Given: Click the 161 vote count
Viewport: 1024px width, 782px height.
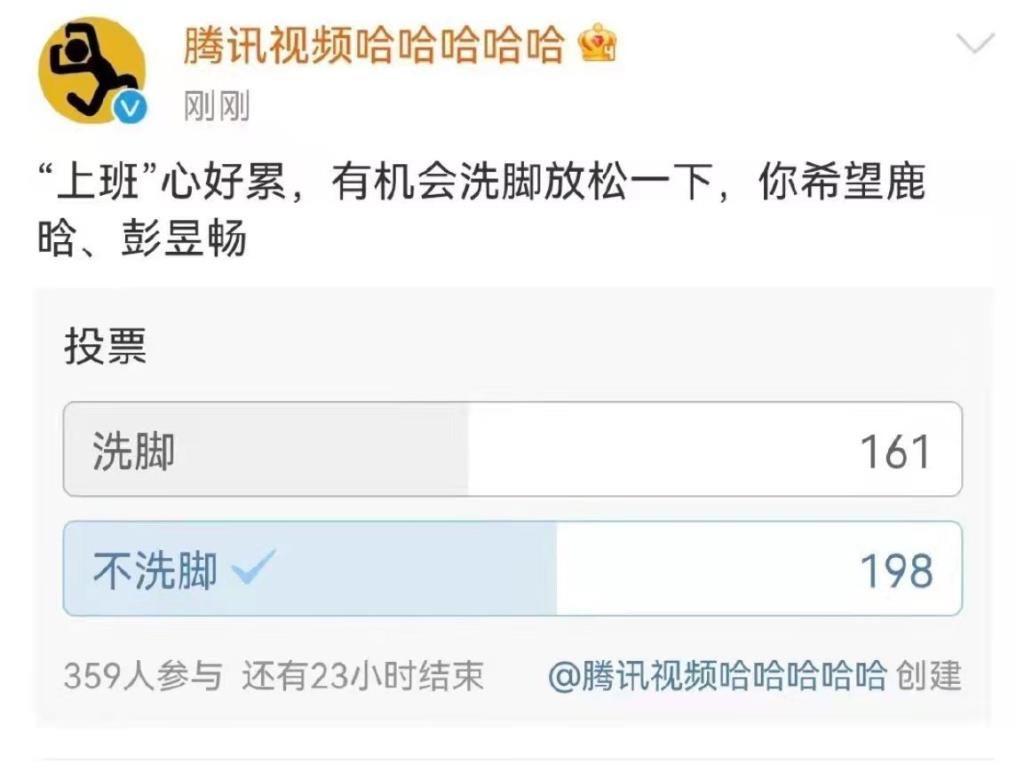Looking at the screenshot, I should [895, 452].
